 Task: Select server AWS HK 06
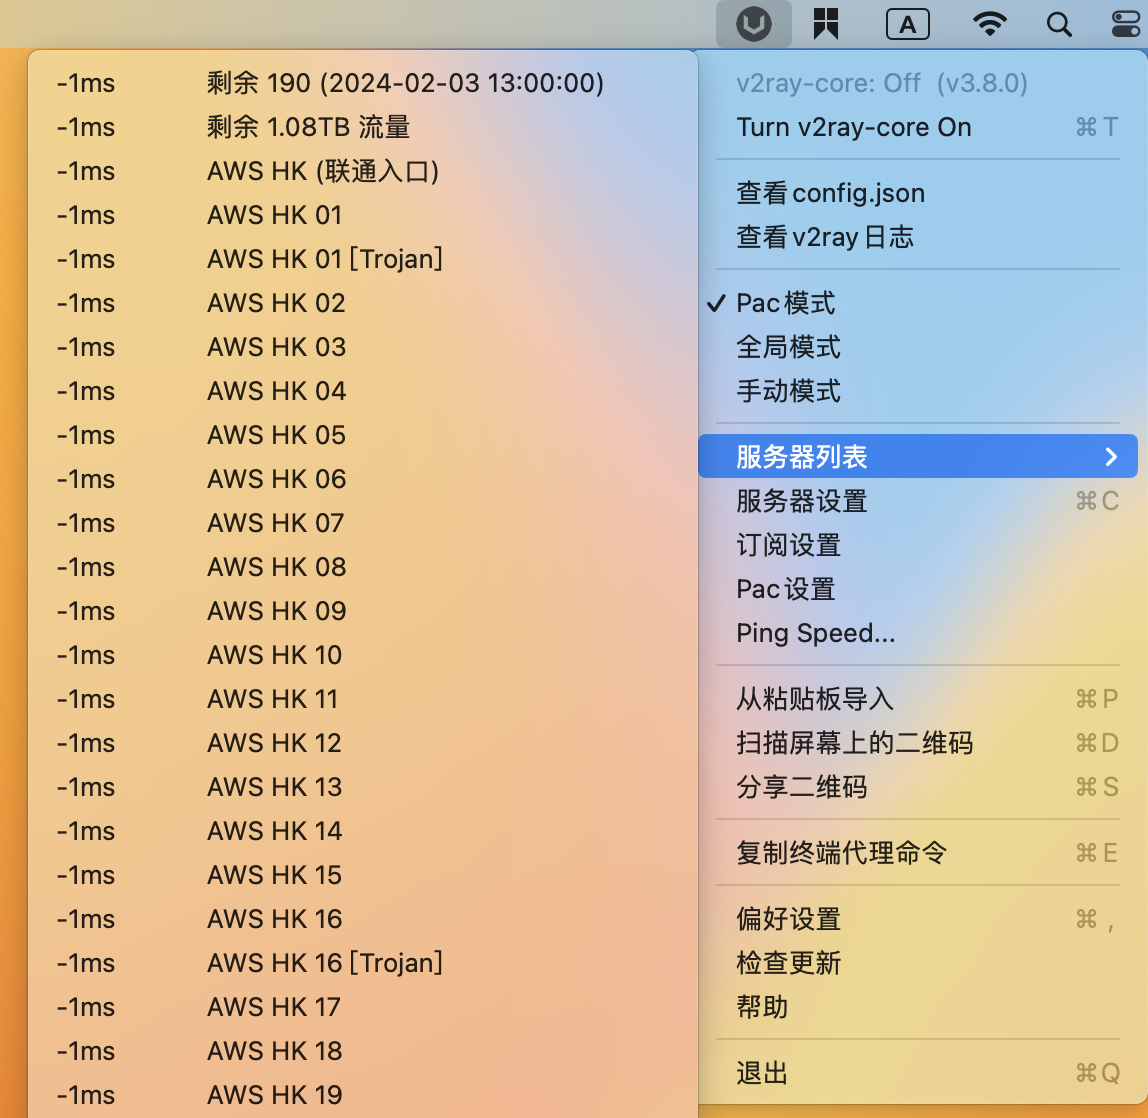[363, 479]
